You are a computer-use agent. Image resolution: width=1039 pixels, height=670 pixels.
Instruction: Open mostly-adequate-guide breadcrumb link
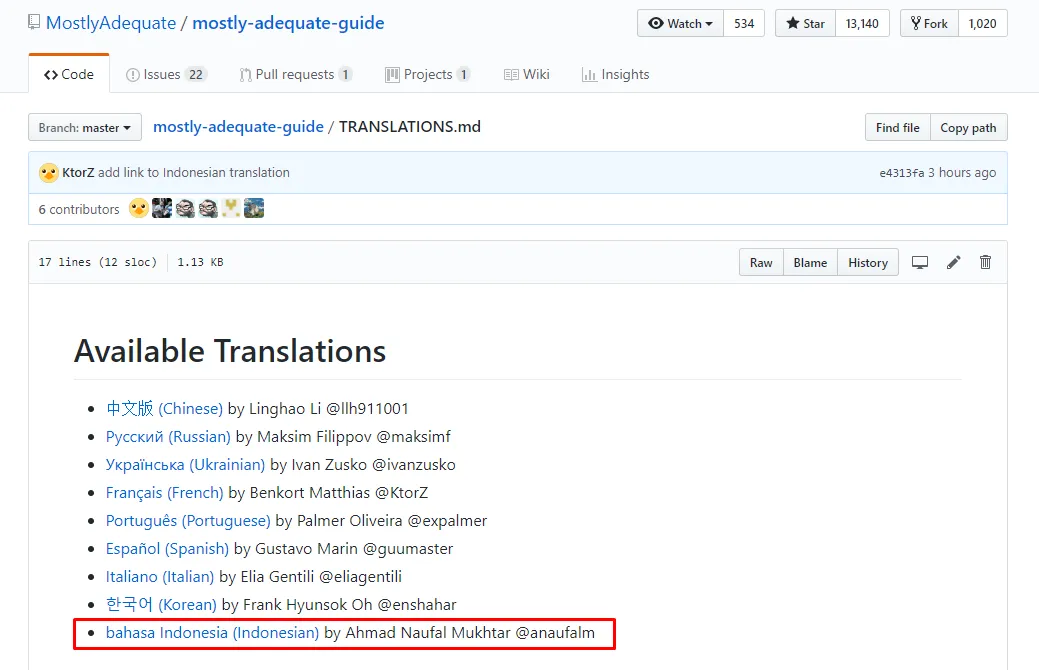click(239, 127)
